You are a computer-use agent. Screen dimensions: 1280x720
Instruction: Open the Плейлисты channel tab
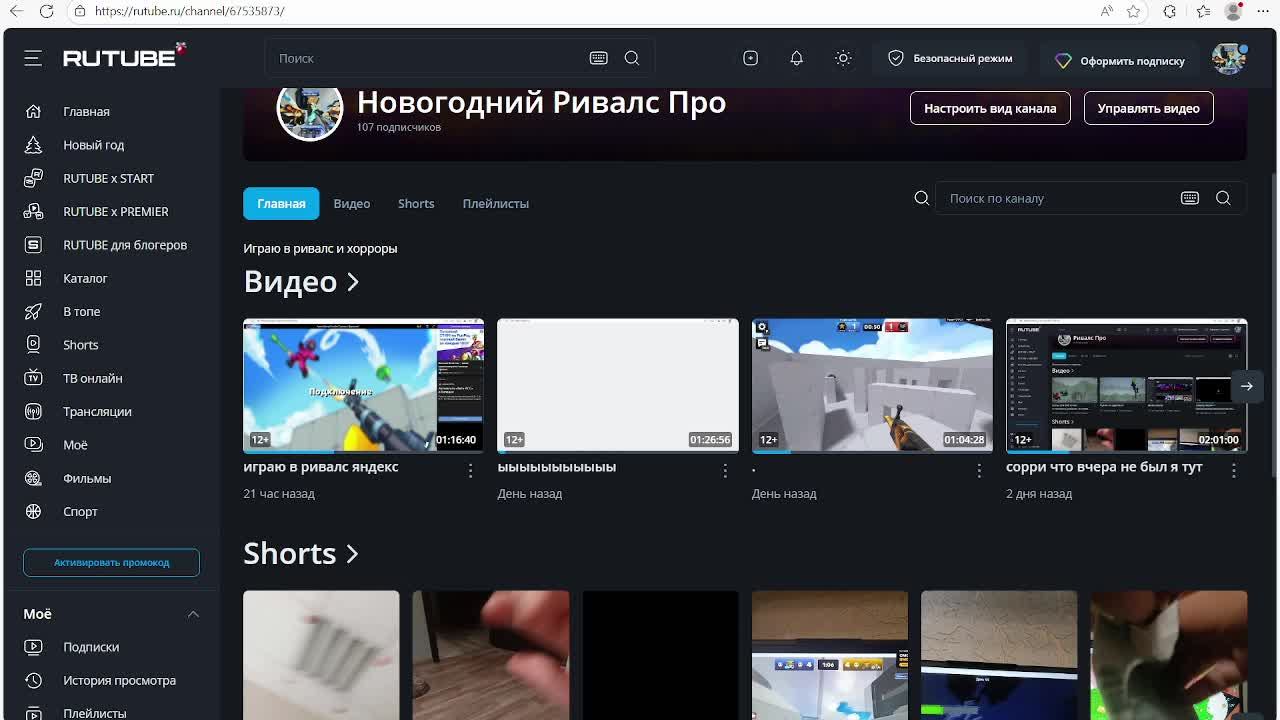495,203
